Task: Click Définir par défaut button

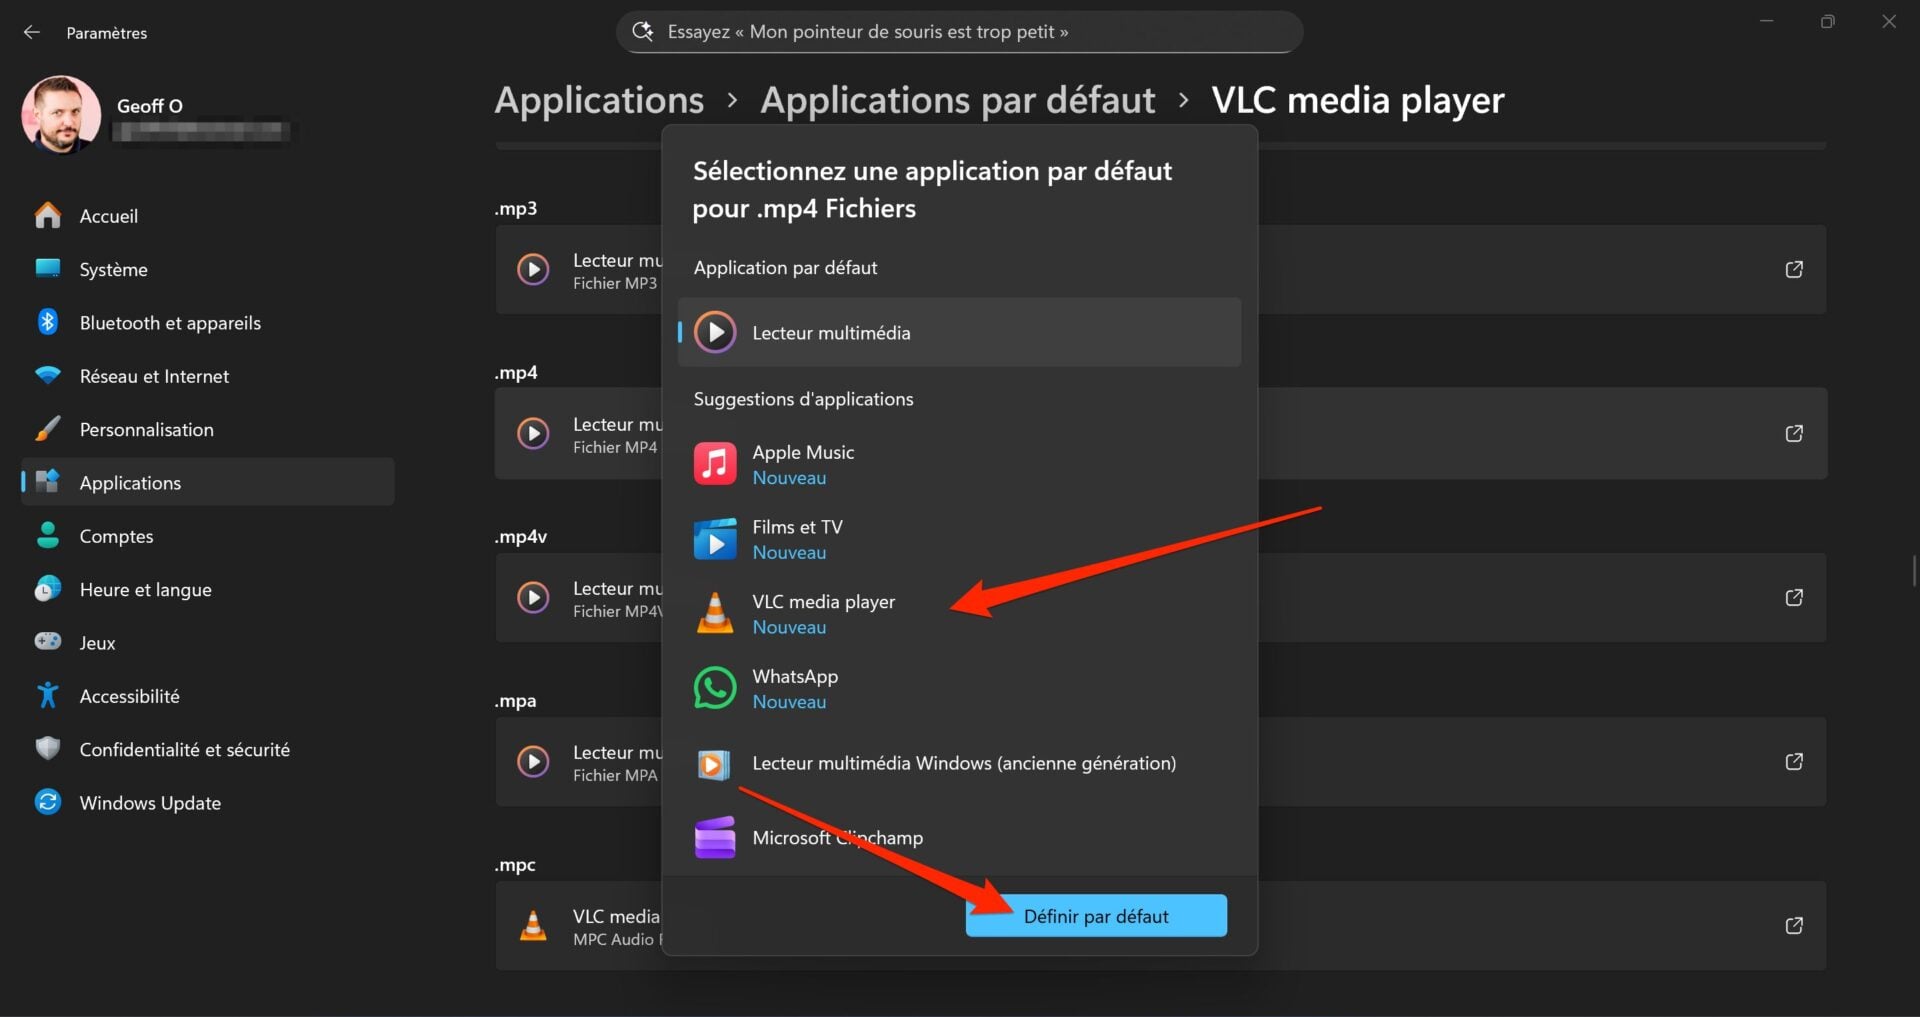Action: pos(1096,916)
